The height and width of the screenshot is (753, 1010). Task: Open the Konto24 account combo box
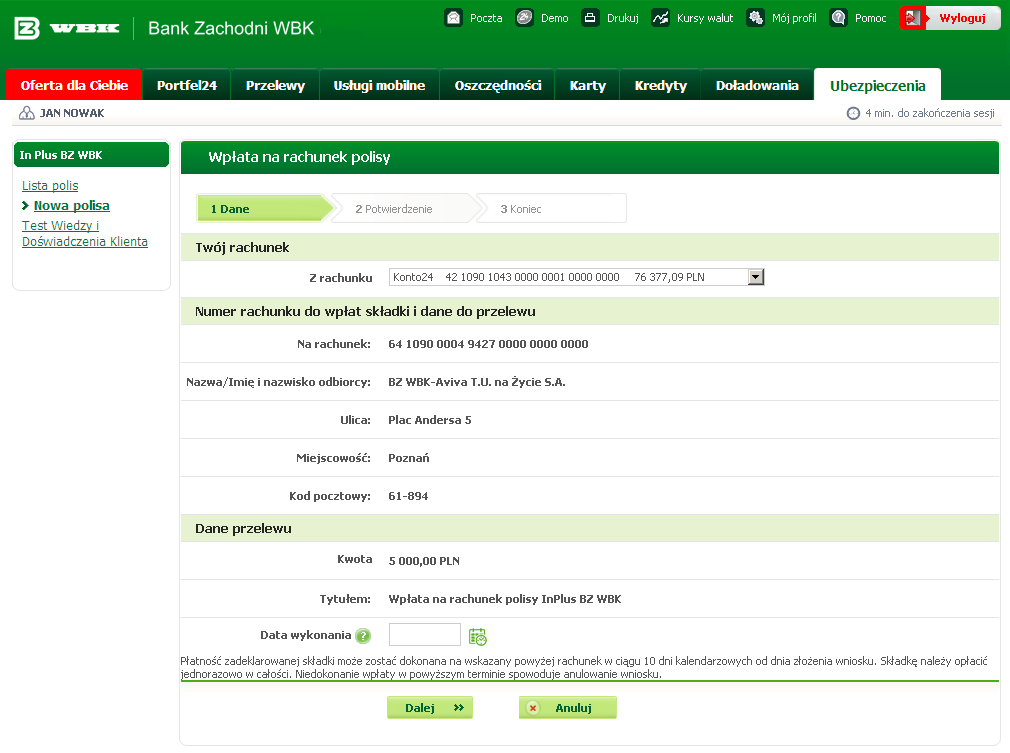576,277
